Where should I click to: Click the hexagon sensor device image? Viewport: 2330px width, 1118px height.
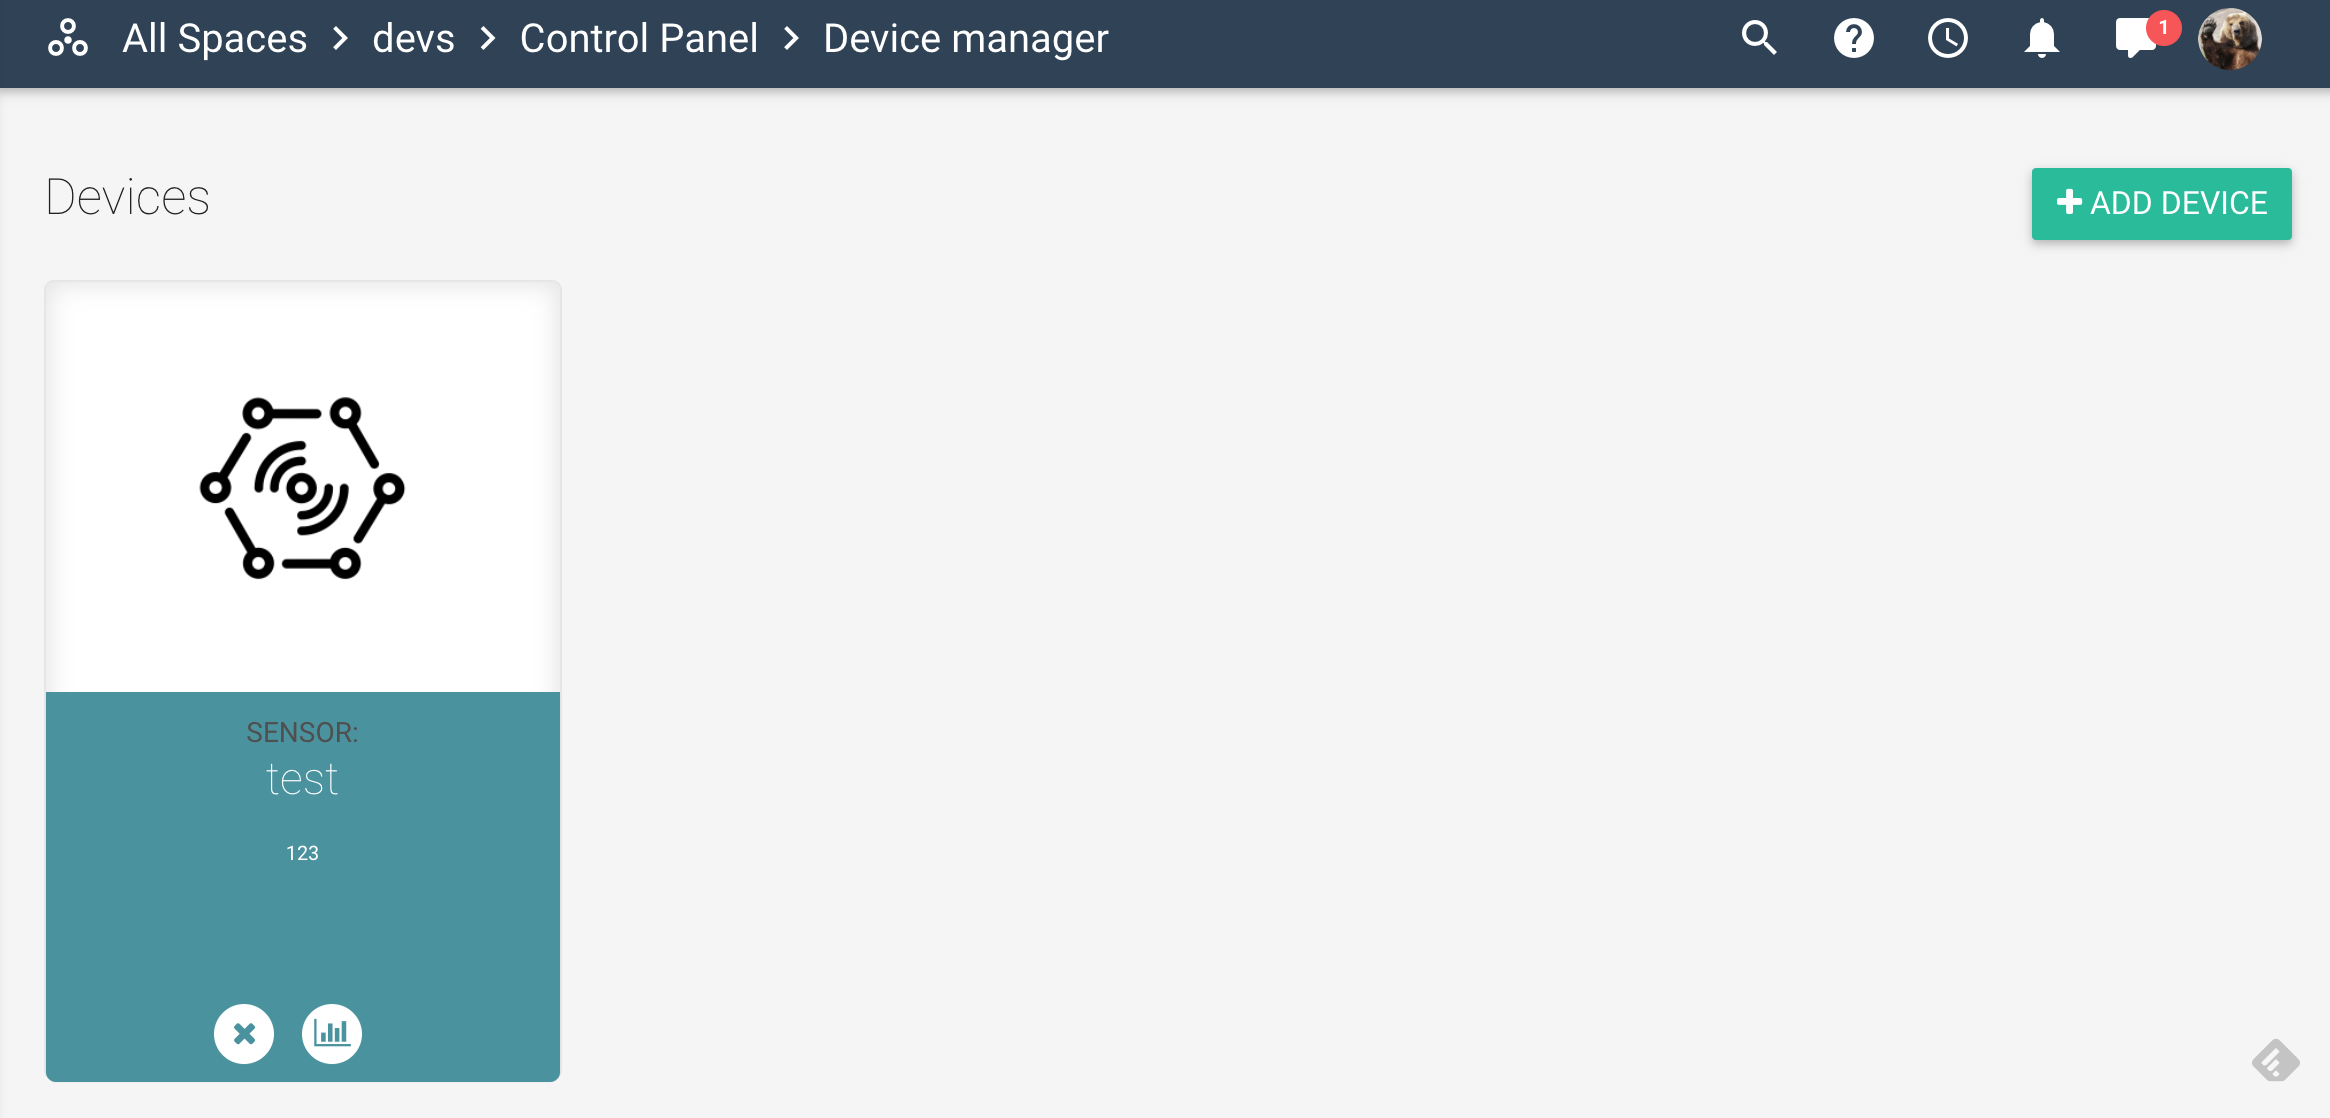(302, 488)
